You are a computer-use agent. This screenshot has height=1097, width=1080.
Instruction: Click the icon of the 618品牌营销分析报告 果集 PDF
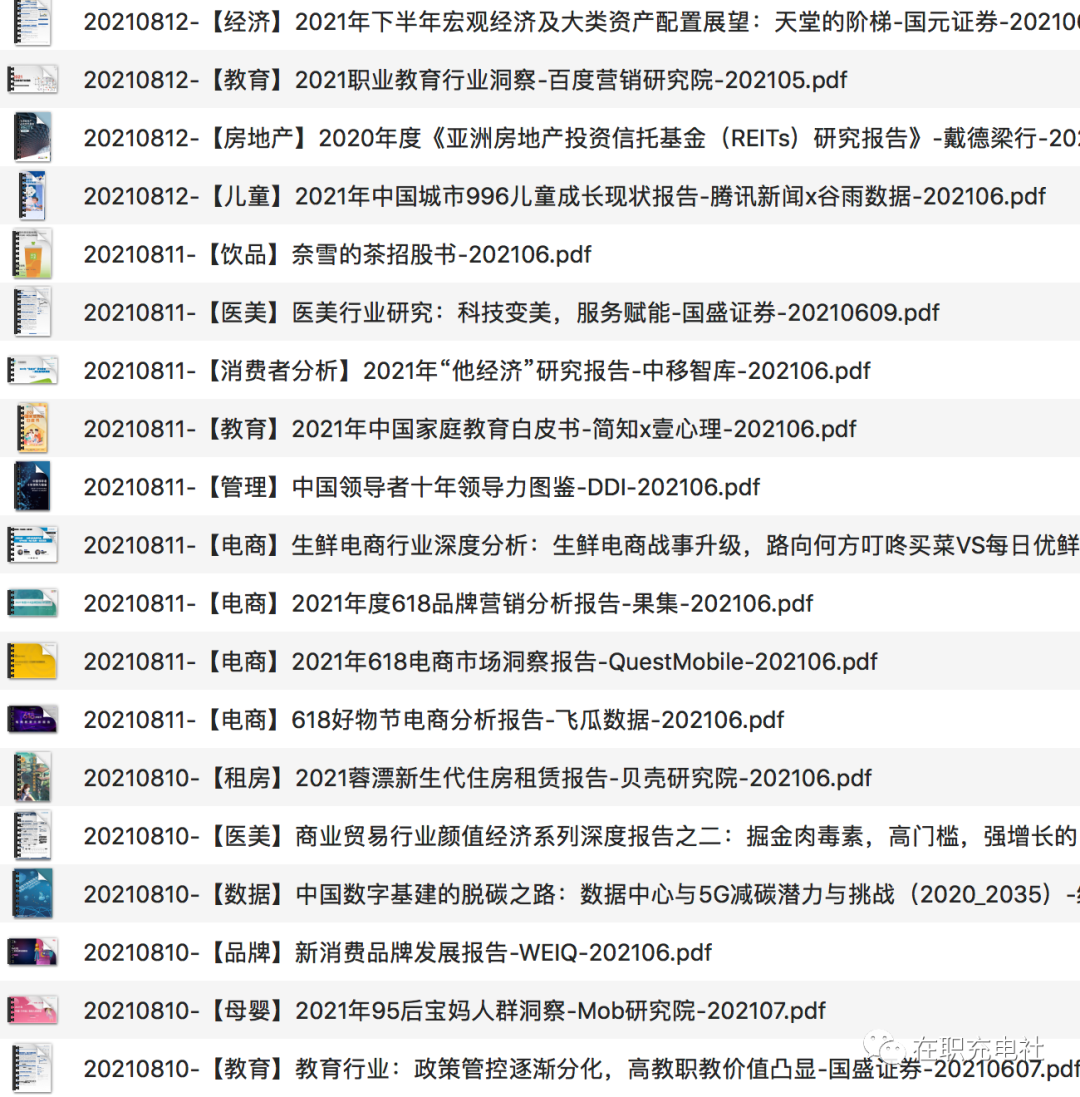32,603
